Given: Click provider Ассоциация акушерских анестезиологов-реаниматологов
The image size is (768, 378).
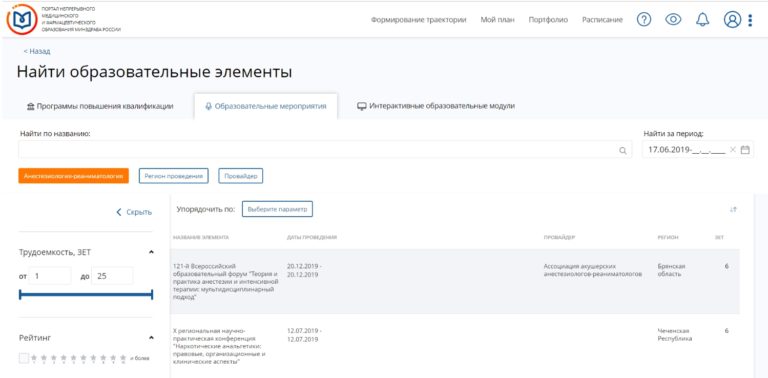Looking at the screenshot, I should click(593, 270).
